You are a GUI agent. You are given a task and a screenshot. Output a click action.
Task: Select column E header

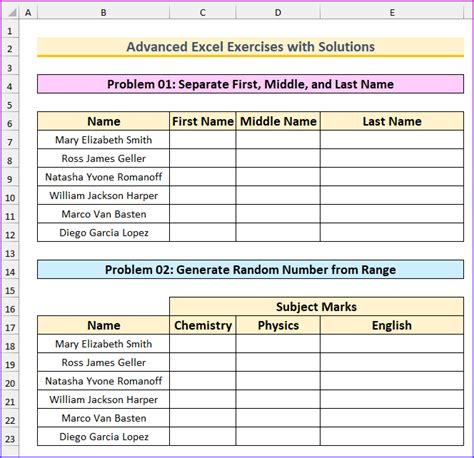click(x=392, y=13)
